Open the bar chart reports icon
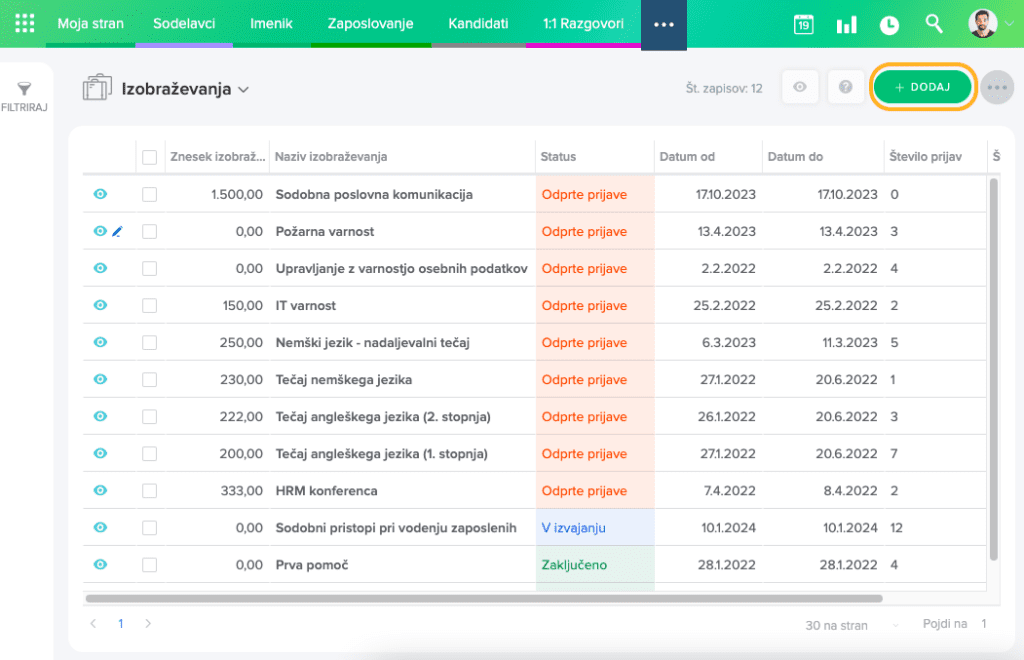 click(x=846, y=25)
